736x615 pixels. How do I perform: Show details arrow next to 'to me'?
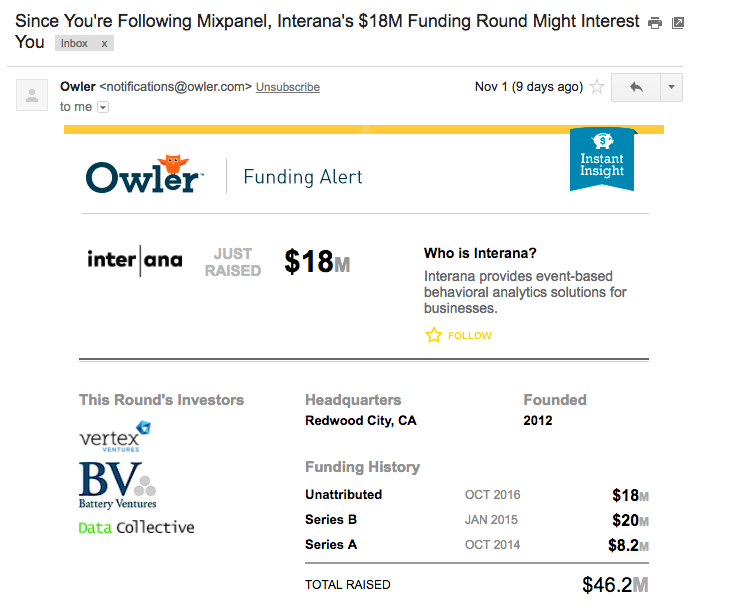pos(103,108)
